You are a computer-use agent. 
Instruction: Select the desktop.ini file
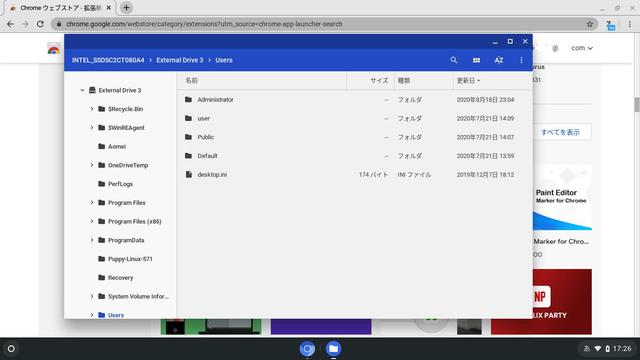click(354, 175)
